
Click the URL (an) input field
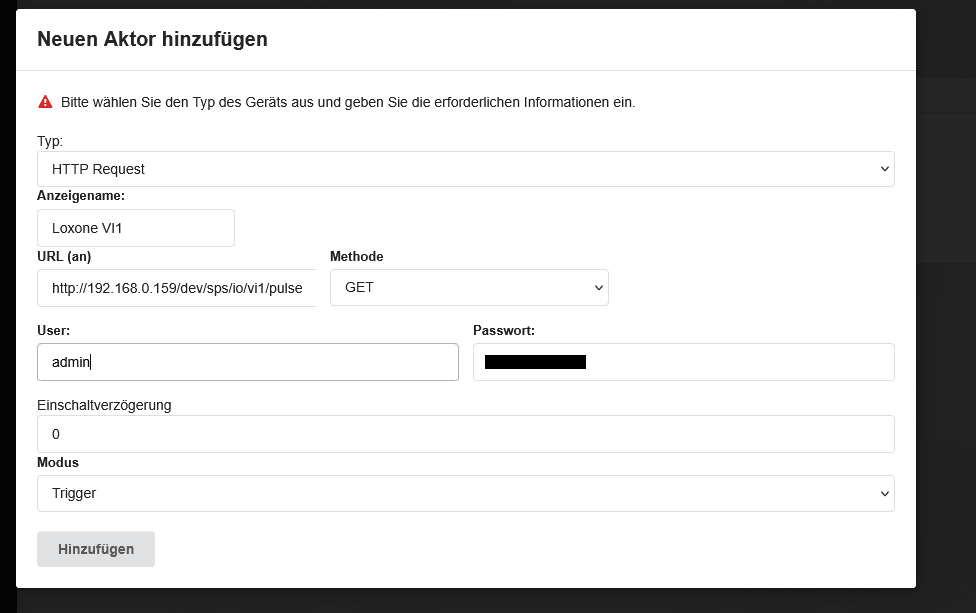tap(177, 288)
